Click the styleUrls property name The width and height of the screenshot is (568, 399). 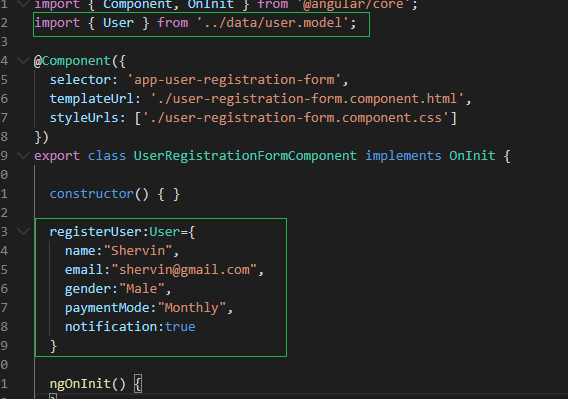pos(84,117)
